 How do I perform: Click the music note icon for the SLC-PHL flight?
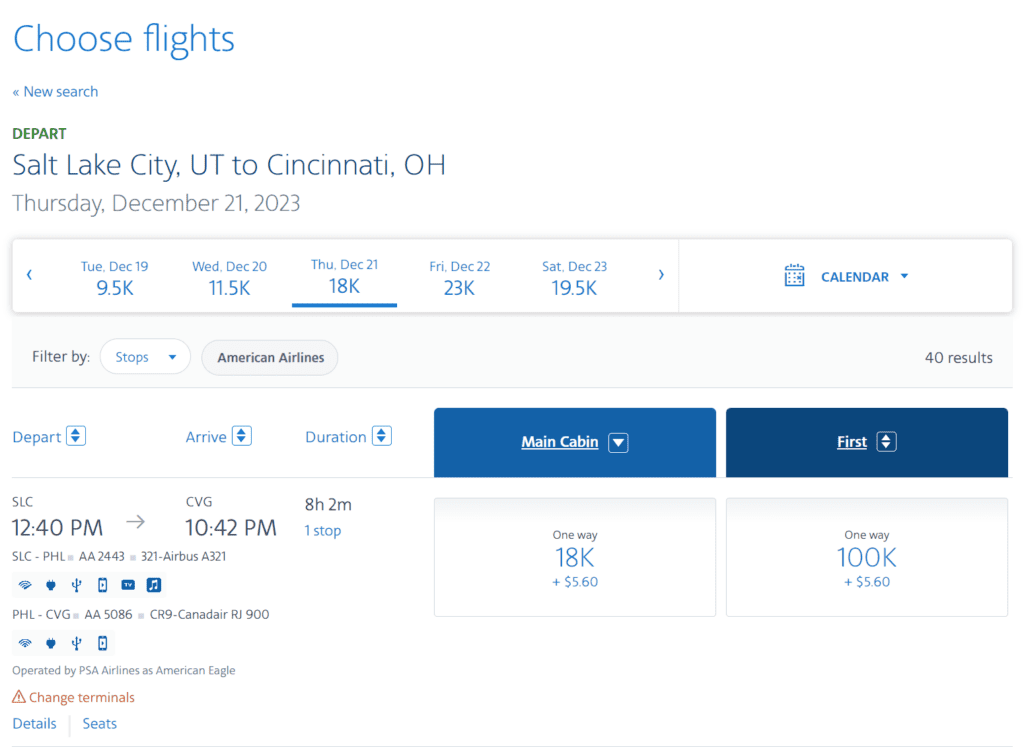click(154, 585)
